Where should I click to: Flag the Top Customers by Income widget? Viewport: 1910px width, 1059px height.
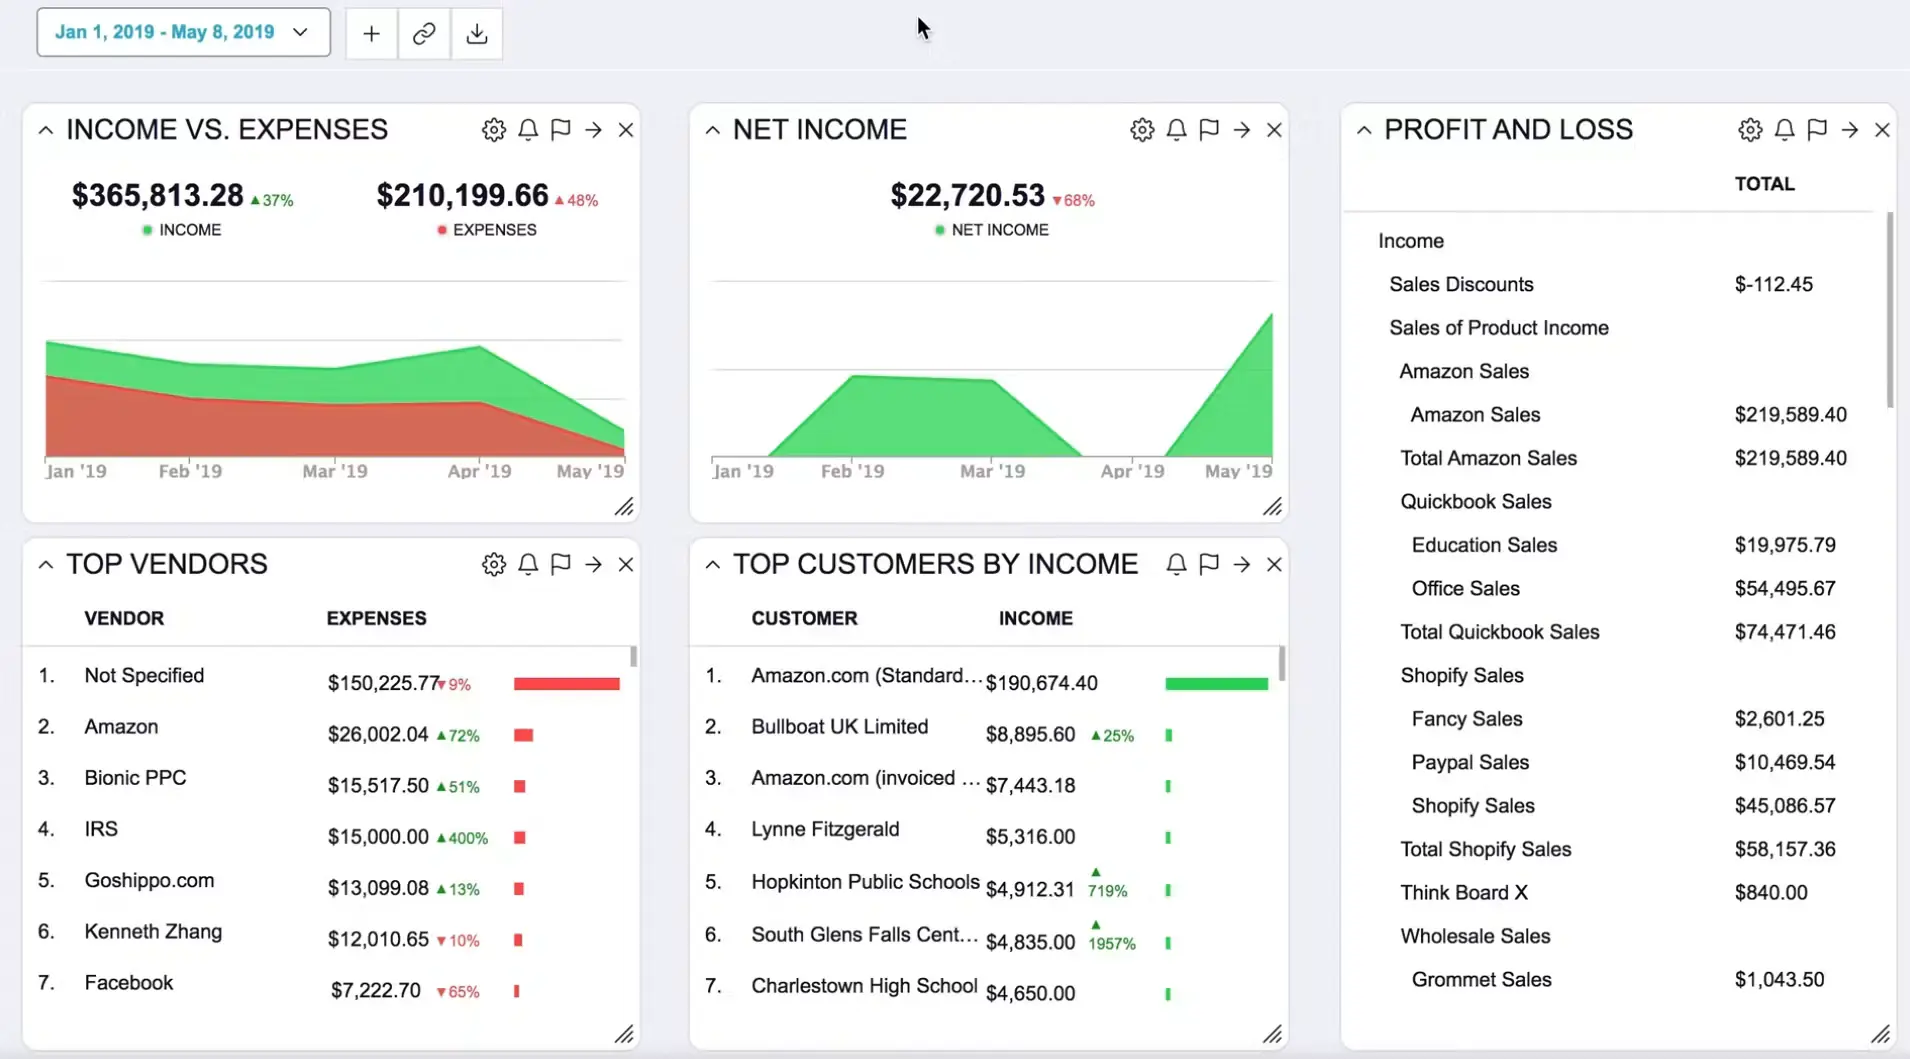1209,565
